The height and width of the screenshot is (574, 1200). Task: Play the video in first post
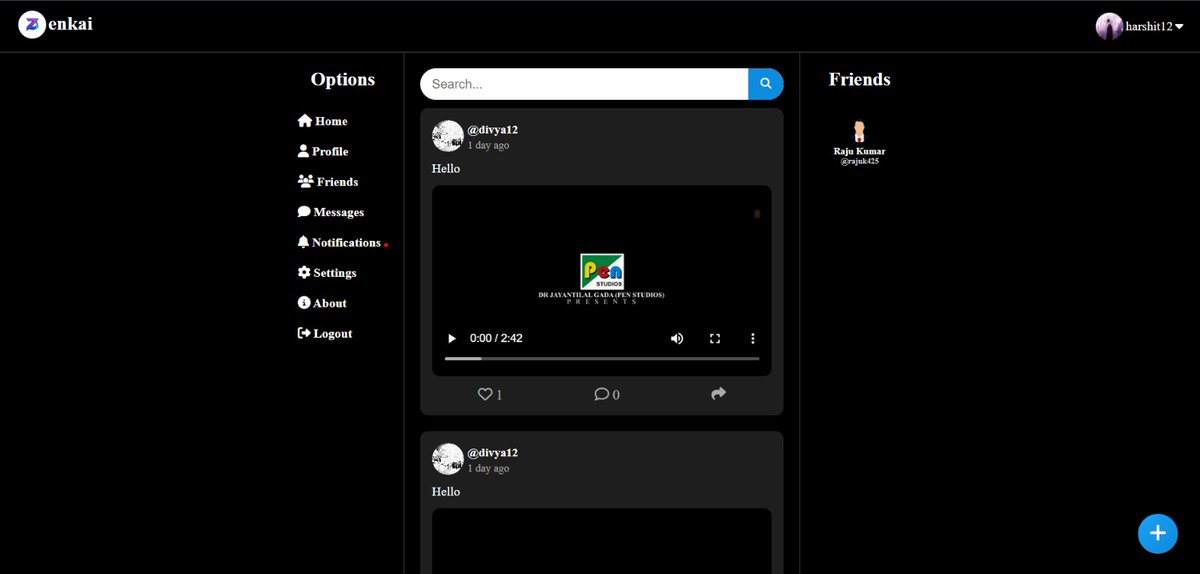pos(452,338)
